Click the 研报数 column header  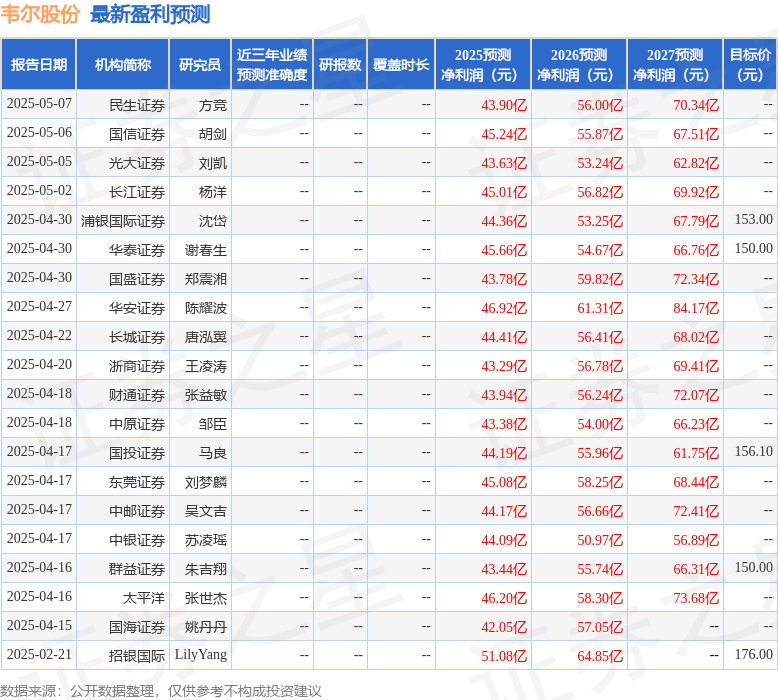click(x=340, y=65)
